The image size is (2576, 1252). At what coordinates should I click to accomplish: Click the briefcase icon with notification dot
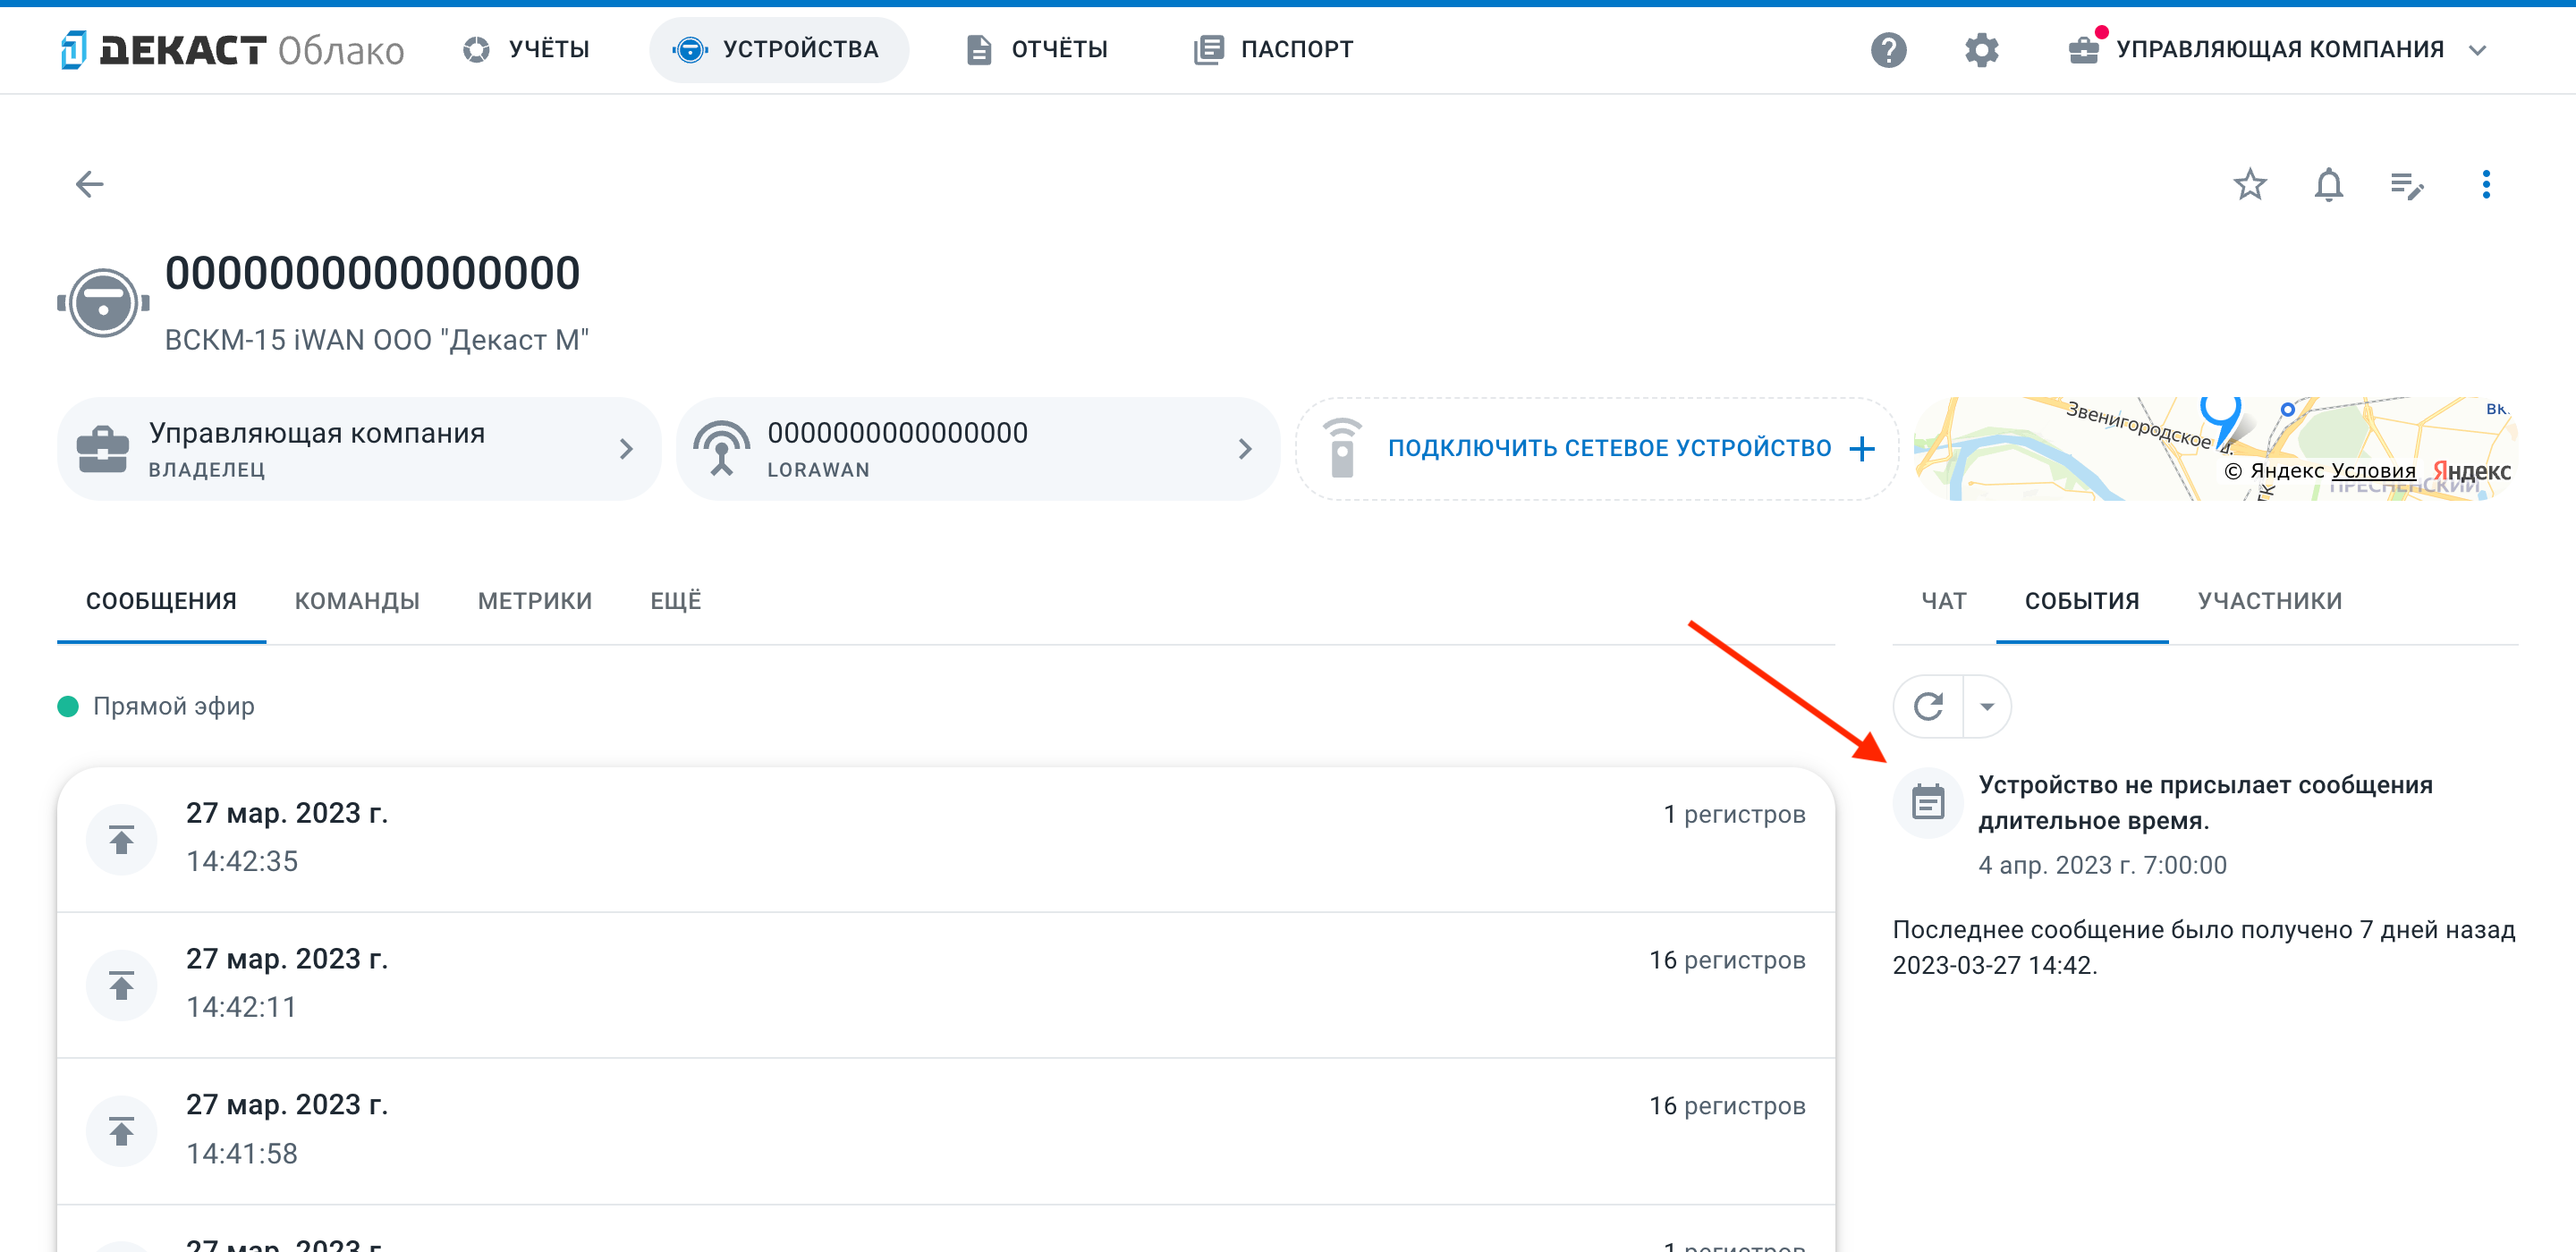[x=2084, y=49]
